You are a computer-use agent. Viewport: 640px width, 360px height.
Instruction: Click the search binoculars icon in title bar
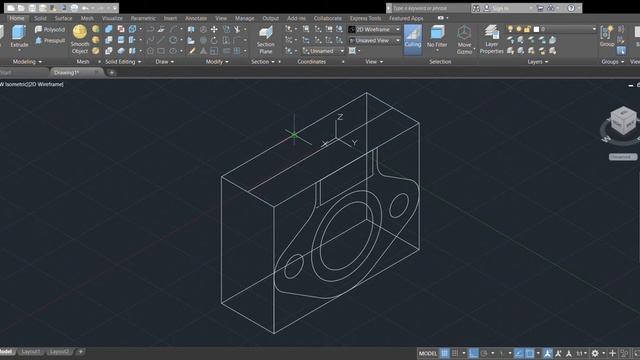click(476, 8)
